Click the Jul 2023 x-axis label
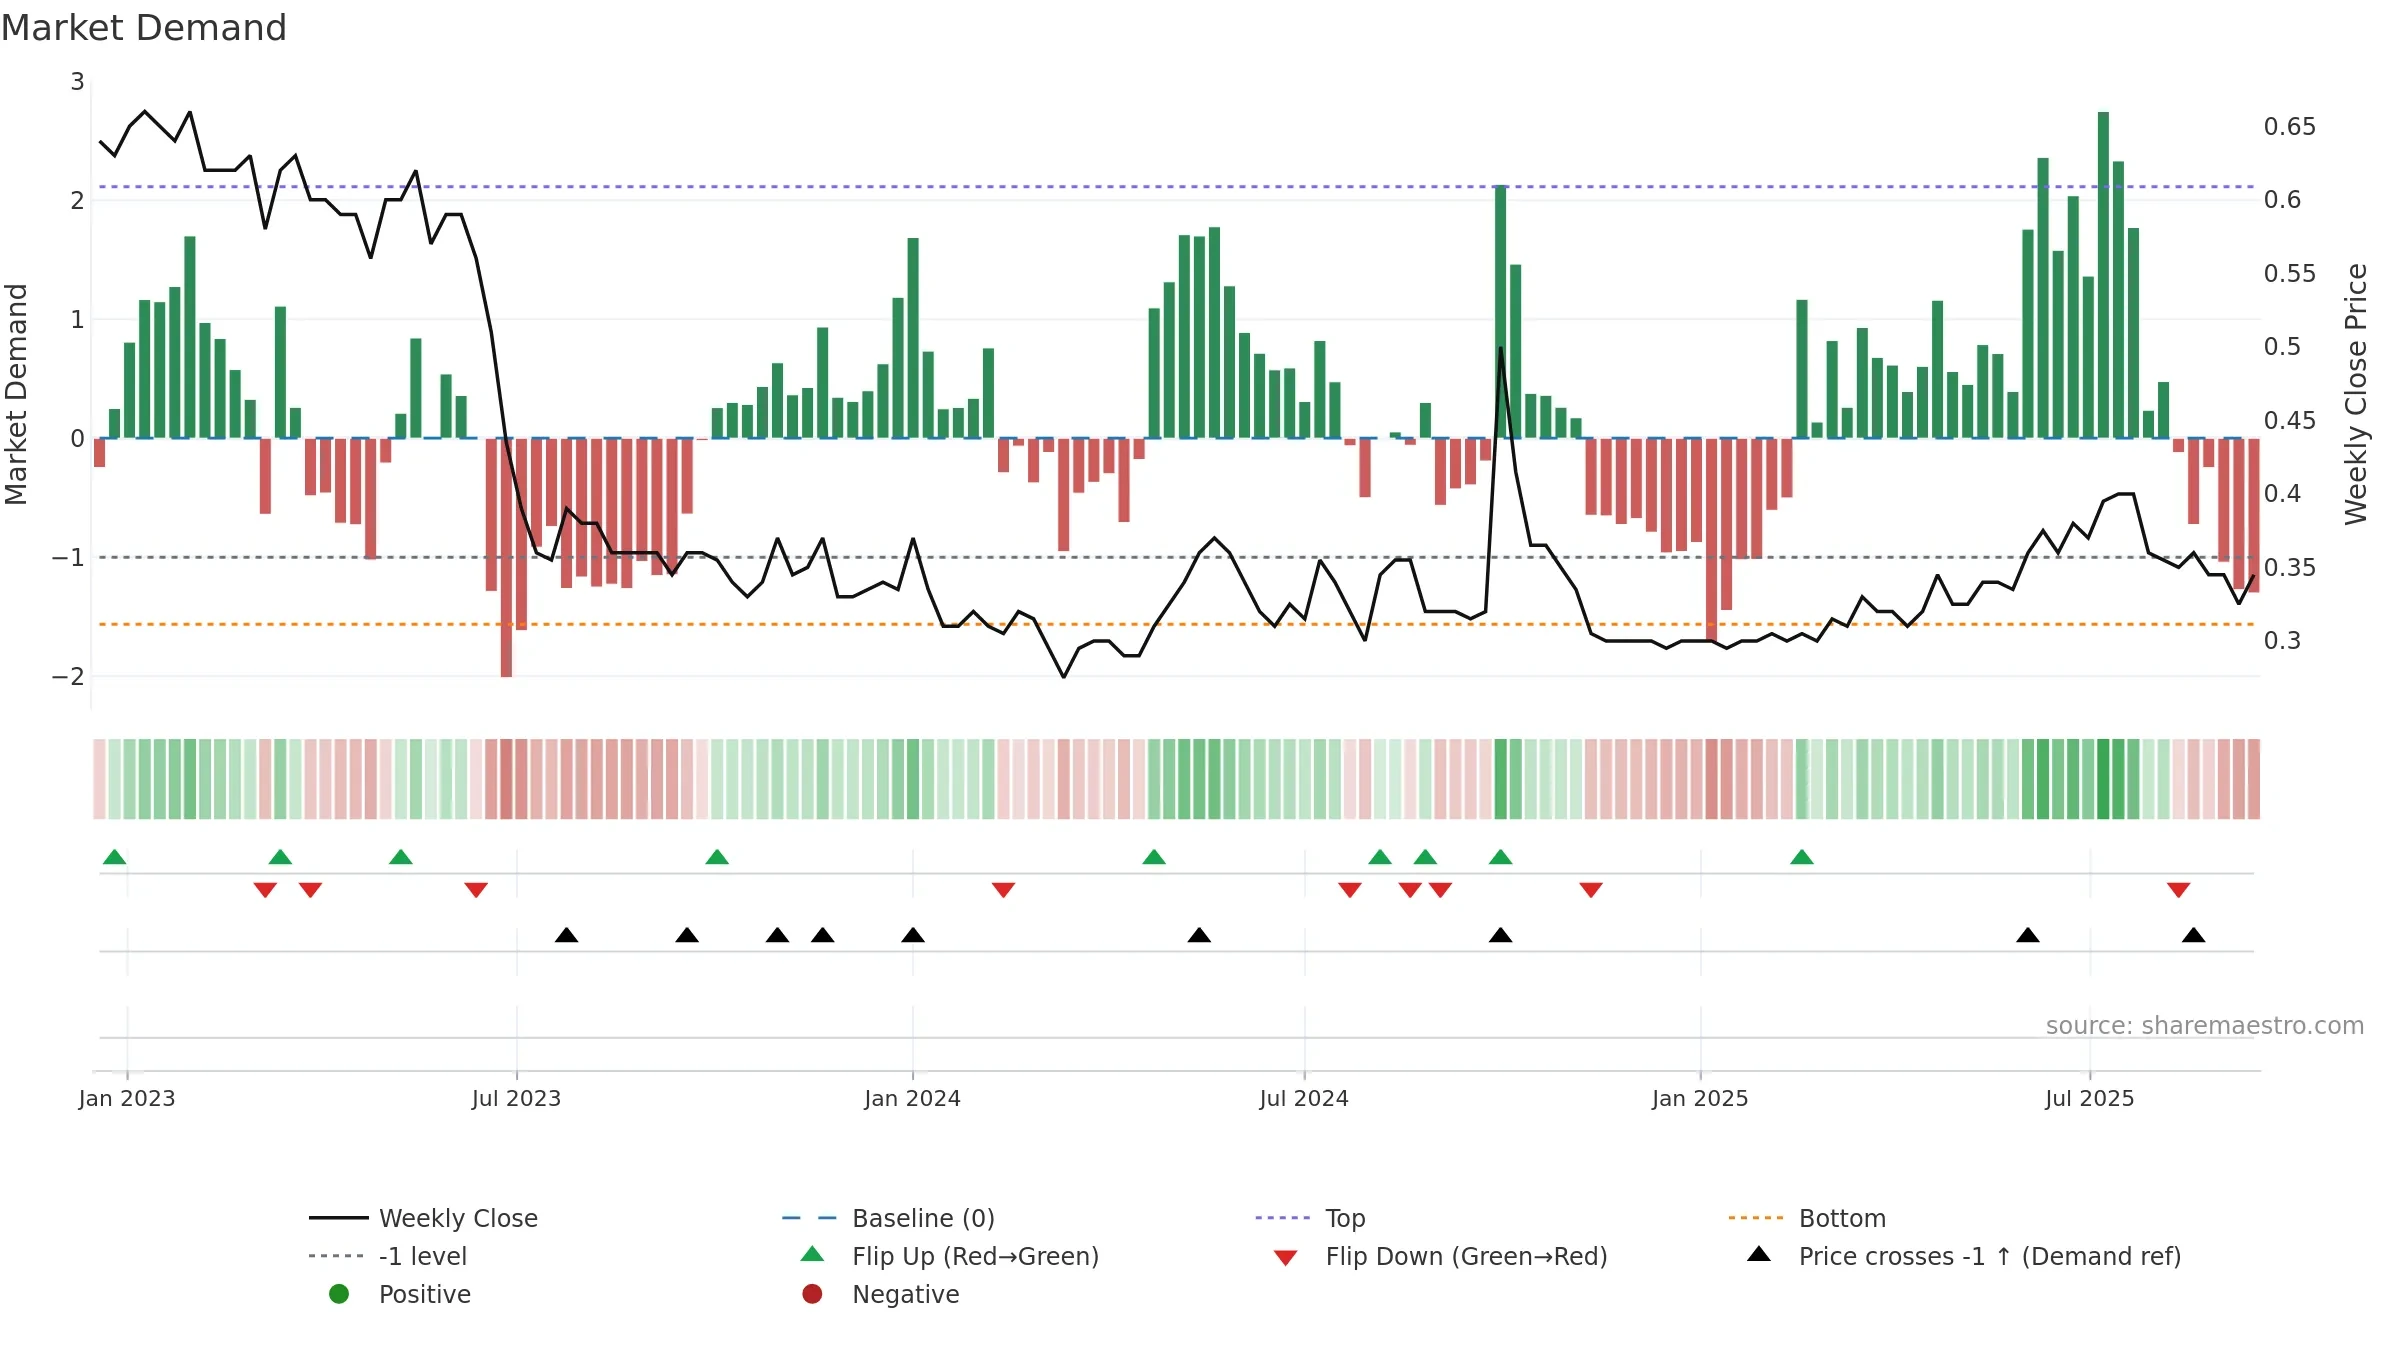This screenshot has height=1350, width=2400. [517, 1099]
